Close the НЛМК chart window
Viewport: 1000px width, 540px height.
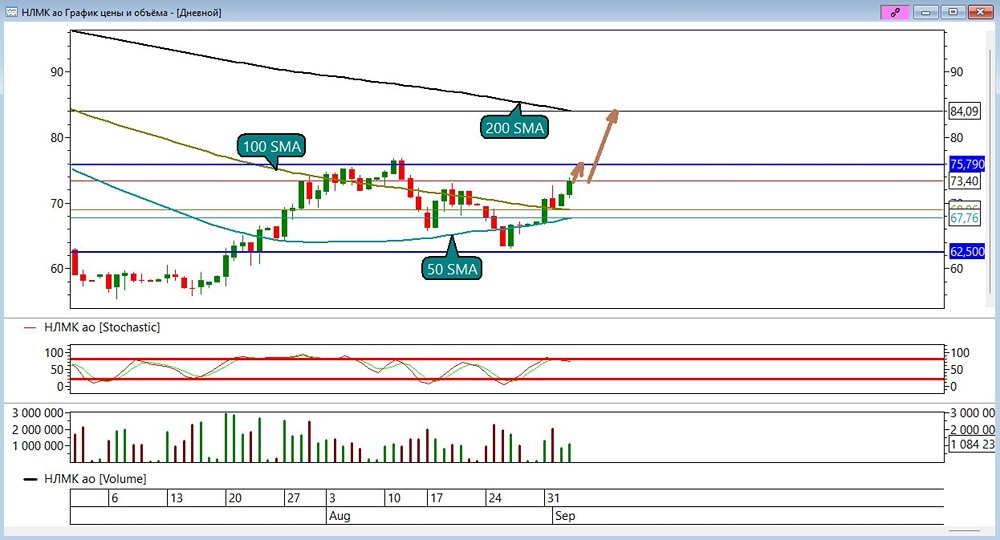tap(981, 12)
